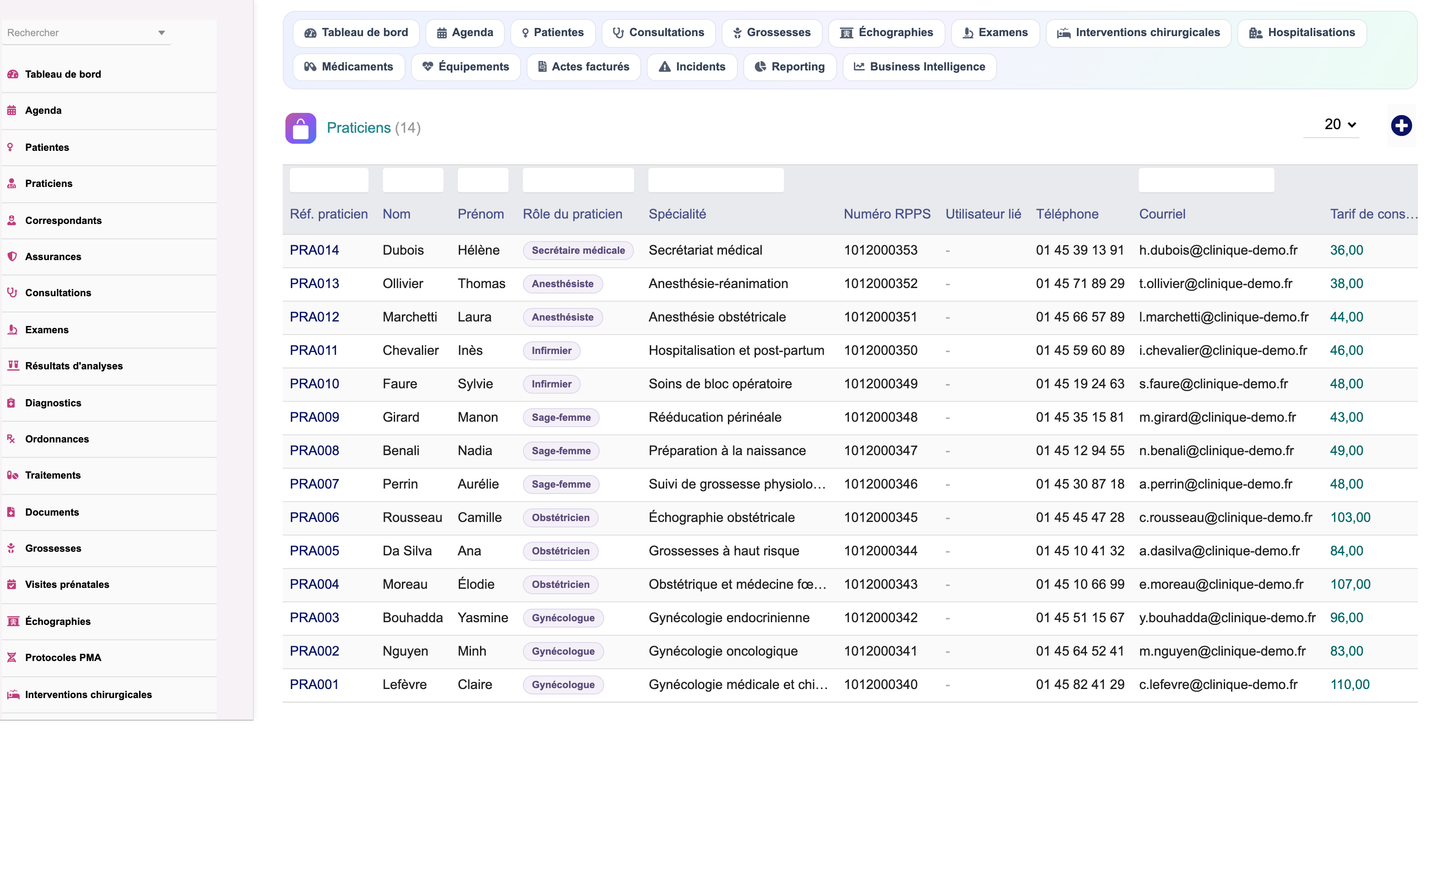The height and width of the screenshot is (894, 1445).
Task: Open Interventions chirurgicales top tab
Action: [1139, 33]
